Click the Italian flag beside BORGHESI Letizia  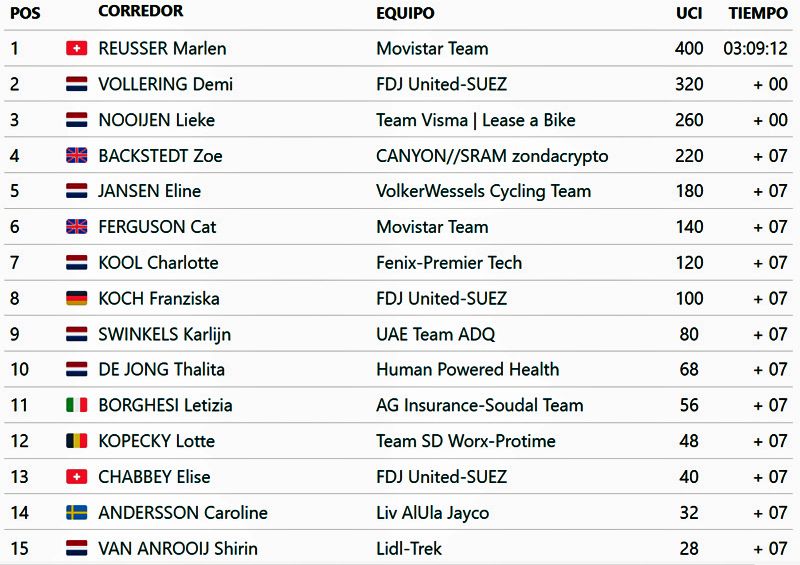pos(76,406)
